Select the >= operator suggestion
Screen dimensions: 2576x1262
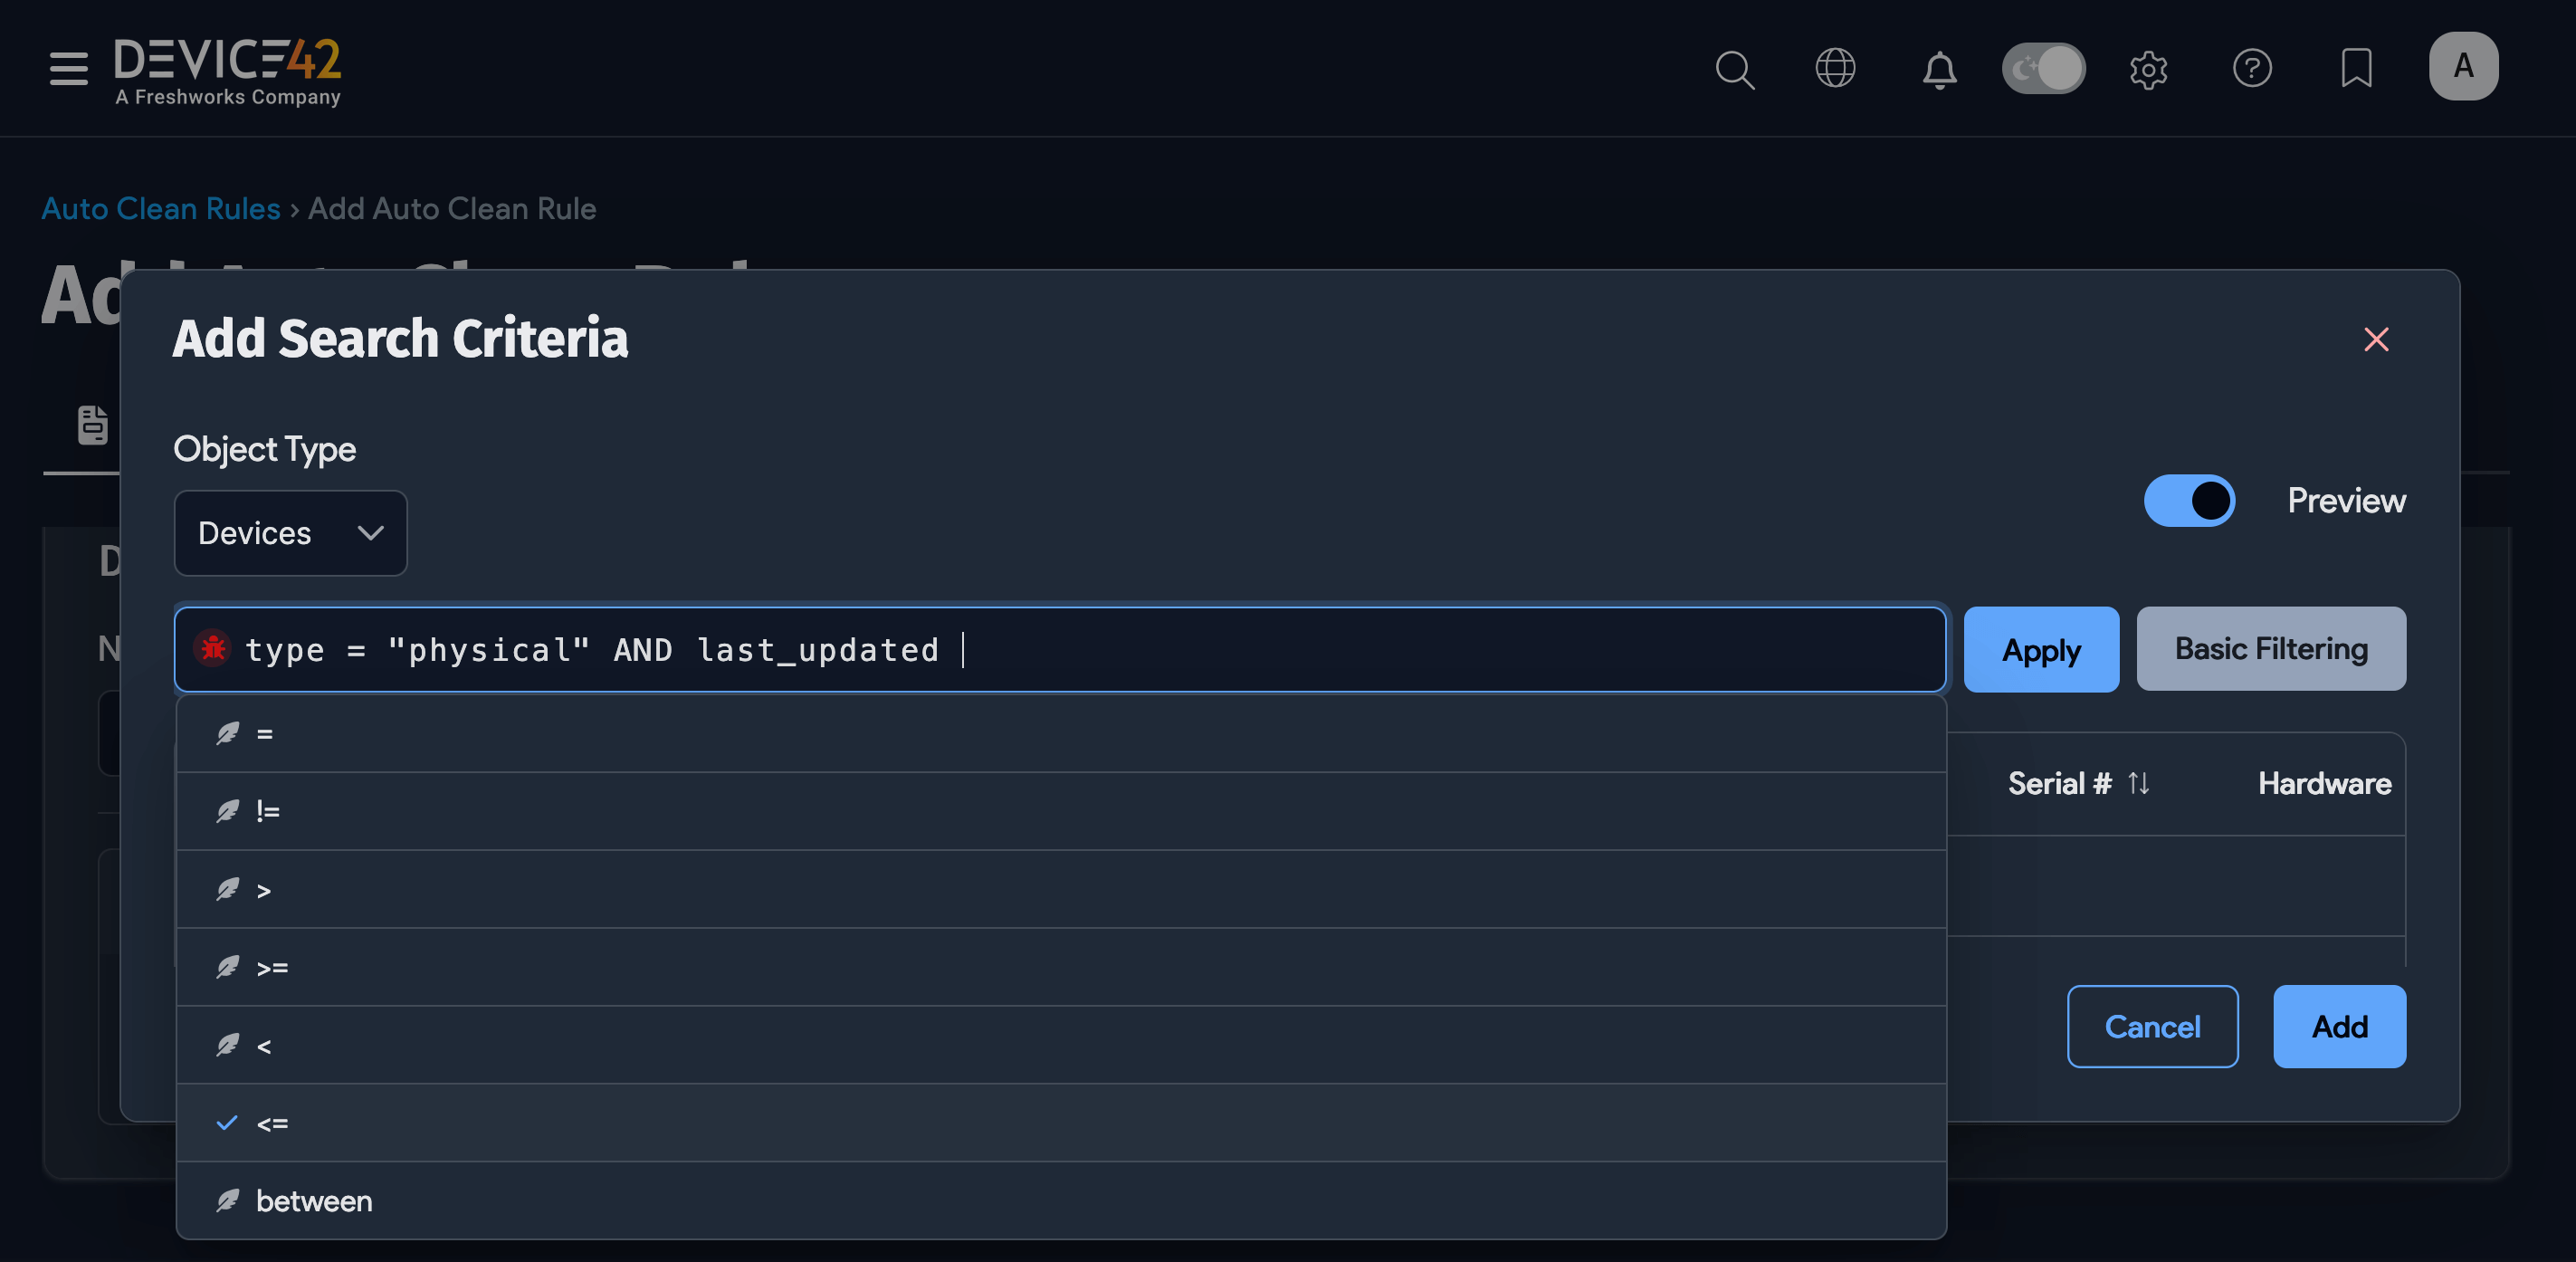(271, 967)
